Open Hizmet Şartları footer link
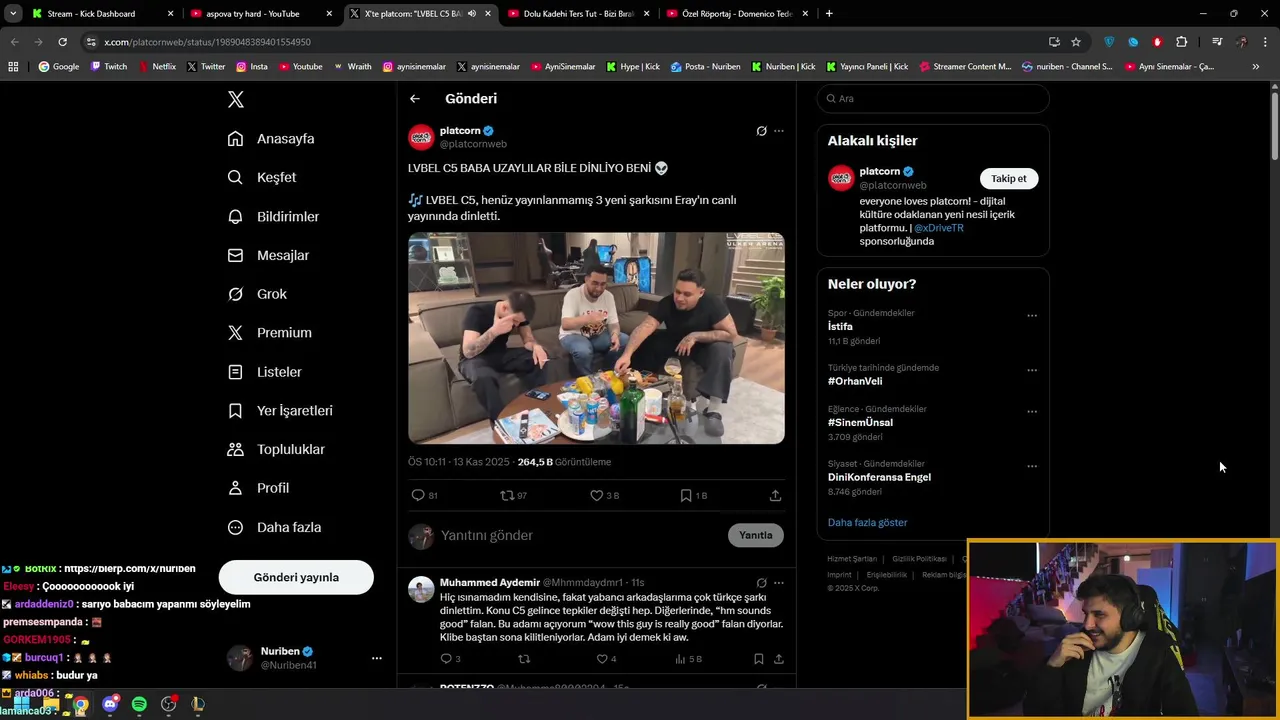Viewport: 1280px width, 720px height. pos(852,559)
